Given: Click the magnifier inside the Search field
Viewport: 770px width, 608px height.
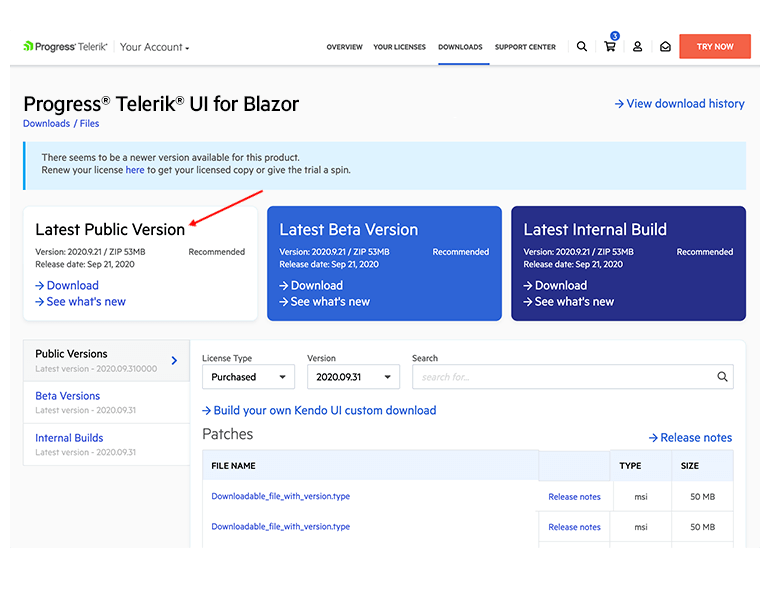Looking at the screenshot, I should (x=722, y=377).
